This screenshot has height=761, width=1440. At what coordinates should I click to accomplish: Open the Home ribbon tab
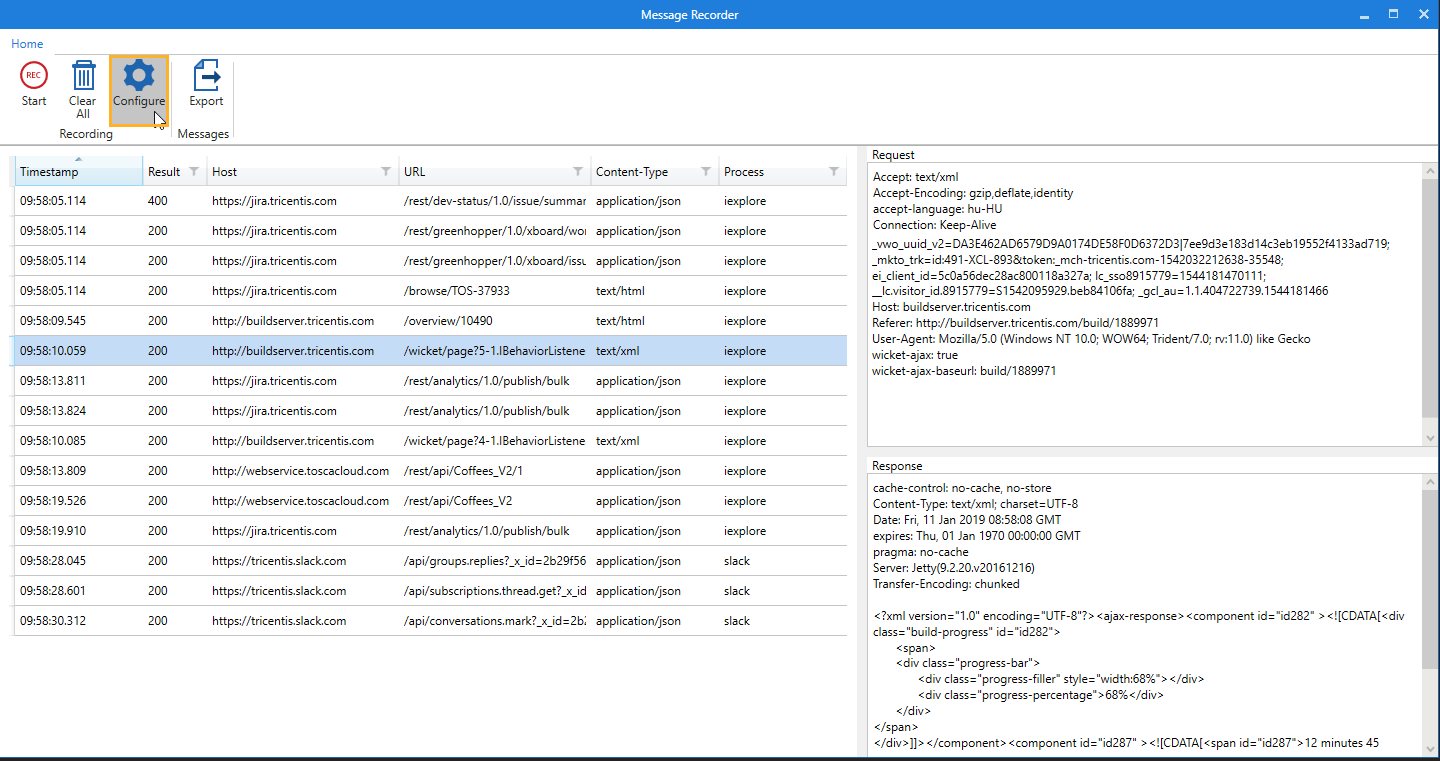(27, 44)
